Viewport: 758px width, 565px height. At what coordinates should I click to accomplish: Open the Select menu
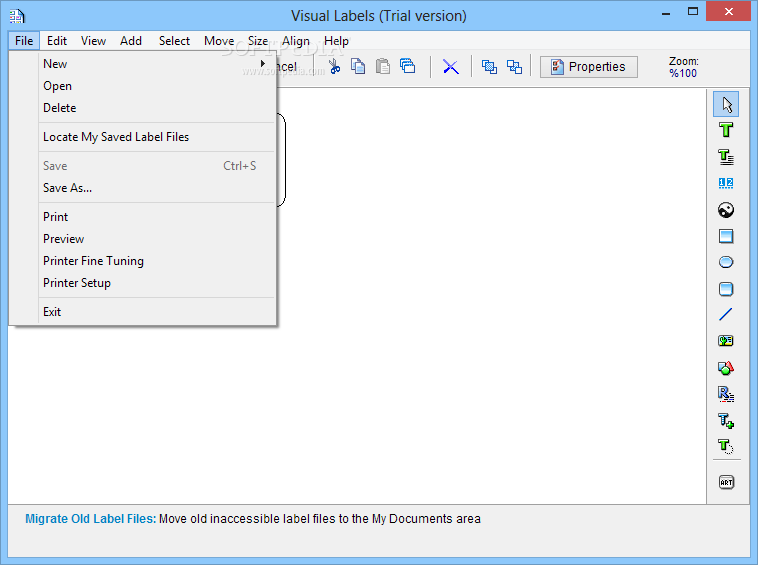[175, 41]
